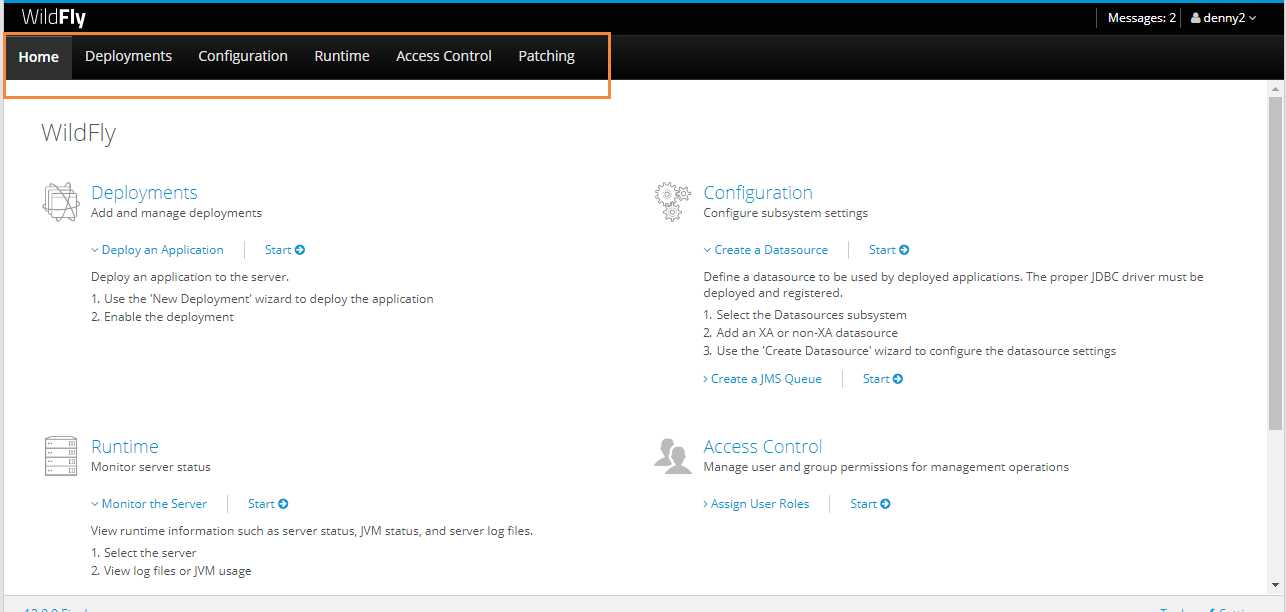Start the Create a Datasource task
This screenshot has height=612, width=1286.
click(x=889, y=250)
